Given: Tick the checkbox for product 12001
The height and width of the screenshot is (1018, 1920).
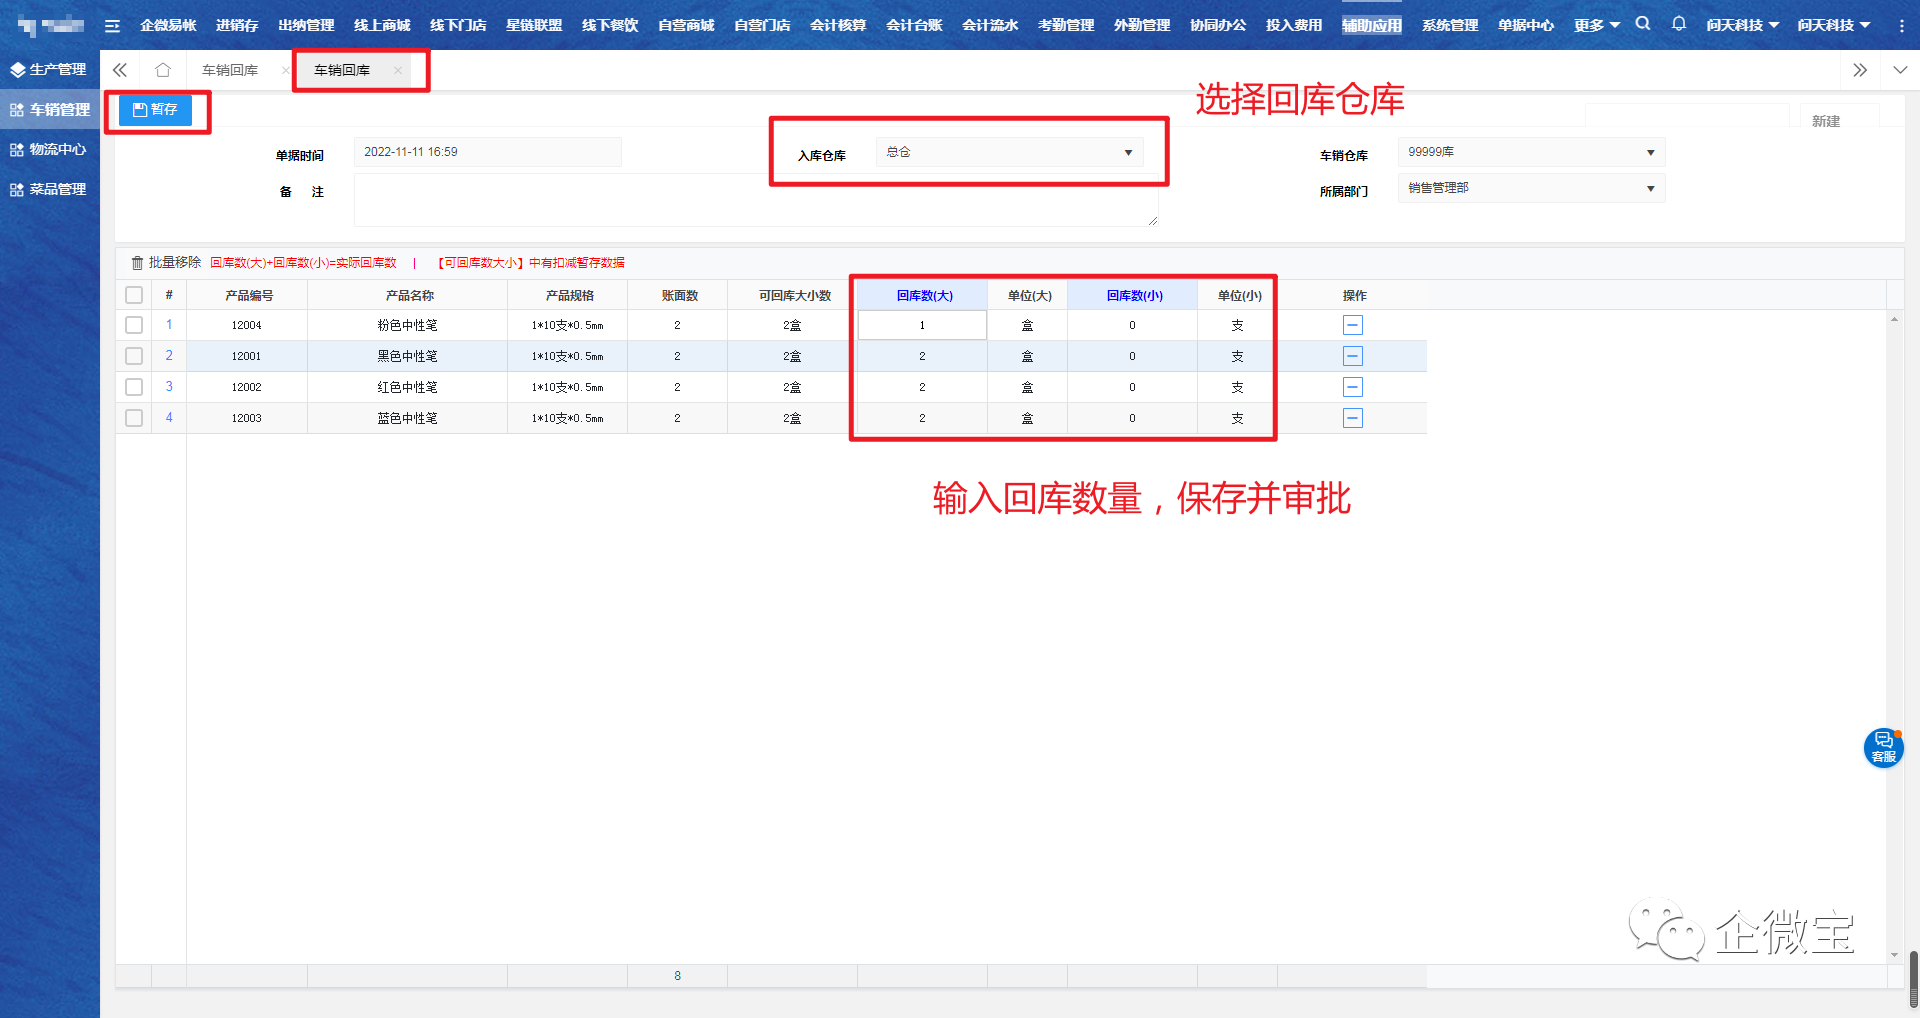Looking at the screenshot, I should (x=134, y=356).
